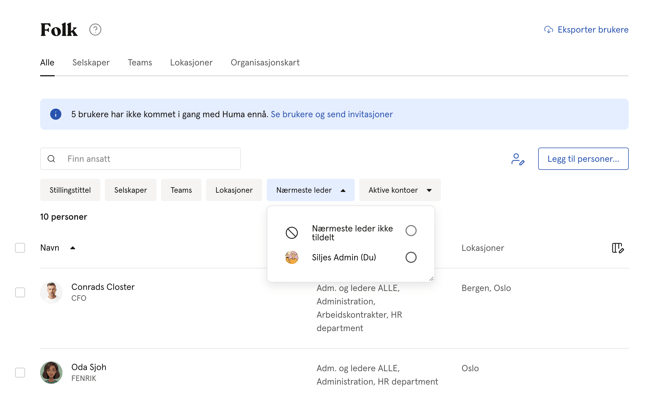Tick the checkbox for Conrads Closter
Screen dimensions: 670x401
[20, 292]
